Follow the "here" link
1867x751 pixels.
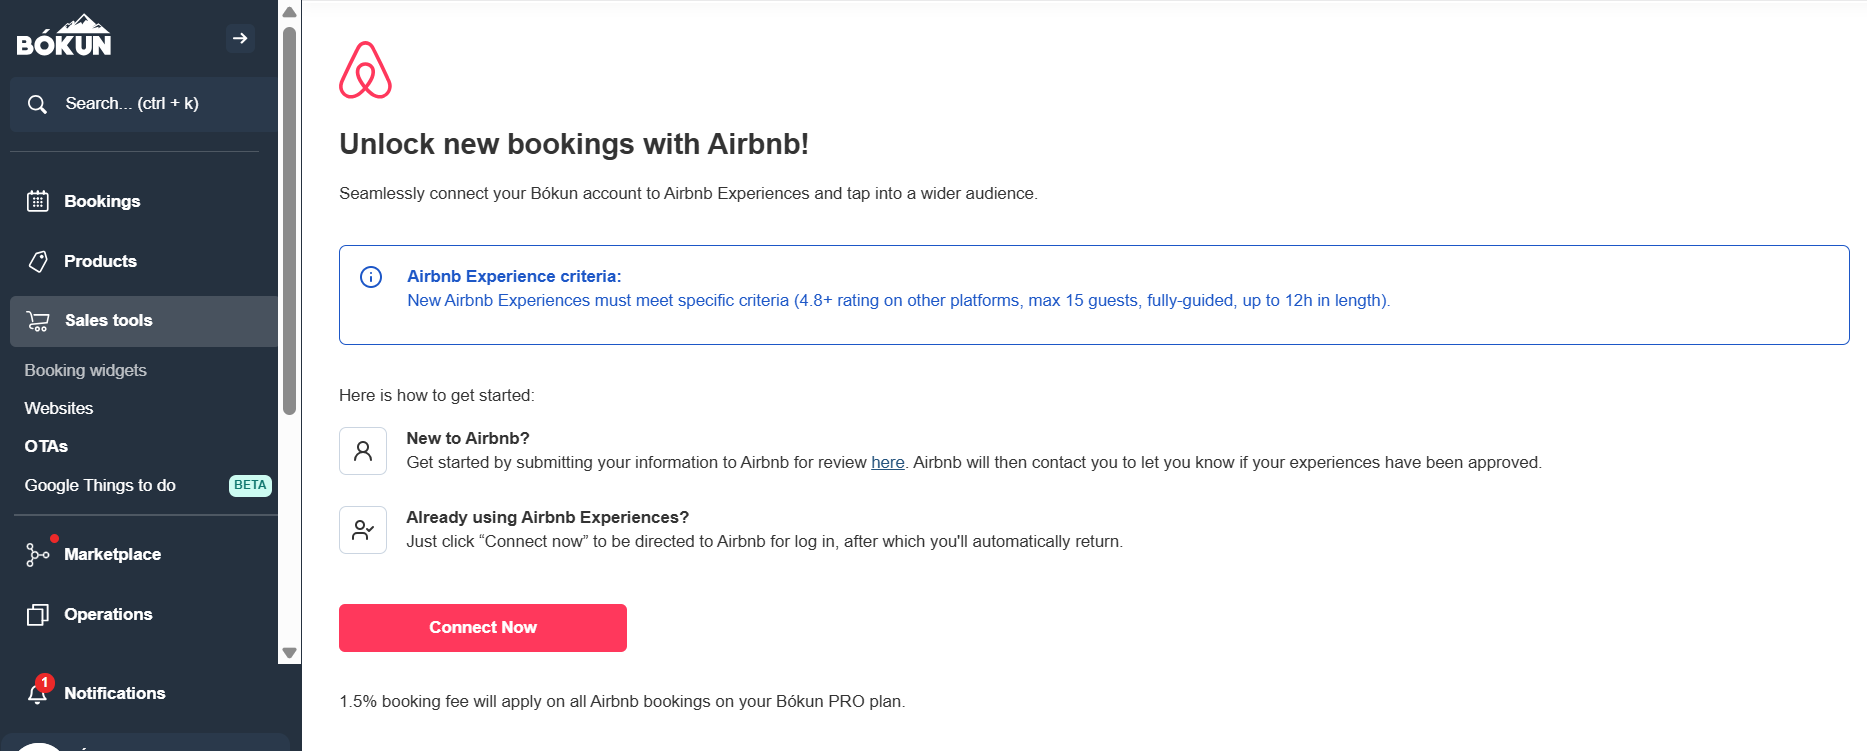[x=888, y=462]
